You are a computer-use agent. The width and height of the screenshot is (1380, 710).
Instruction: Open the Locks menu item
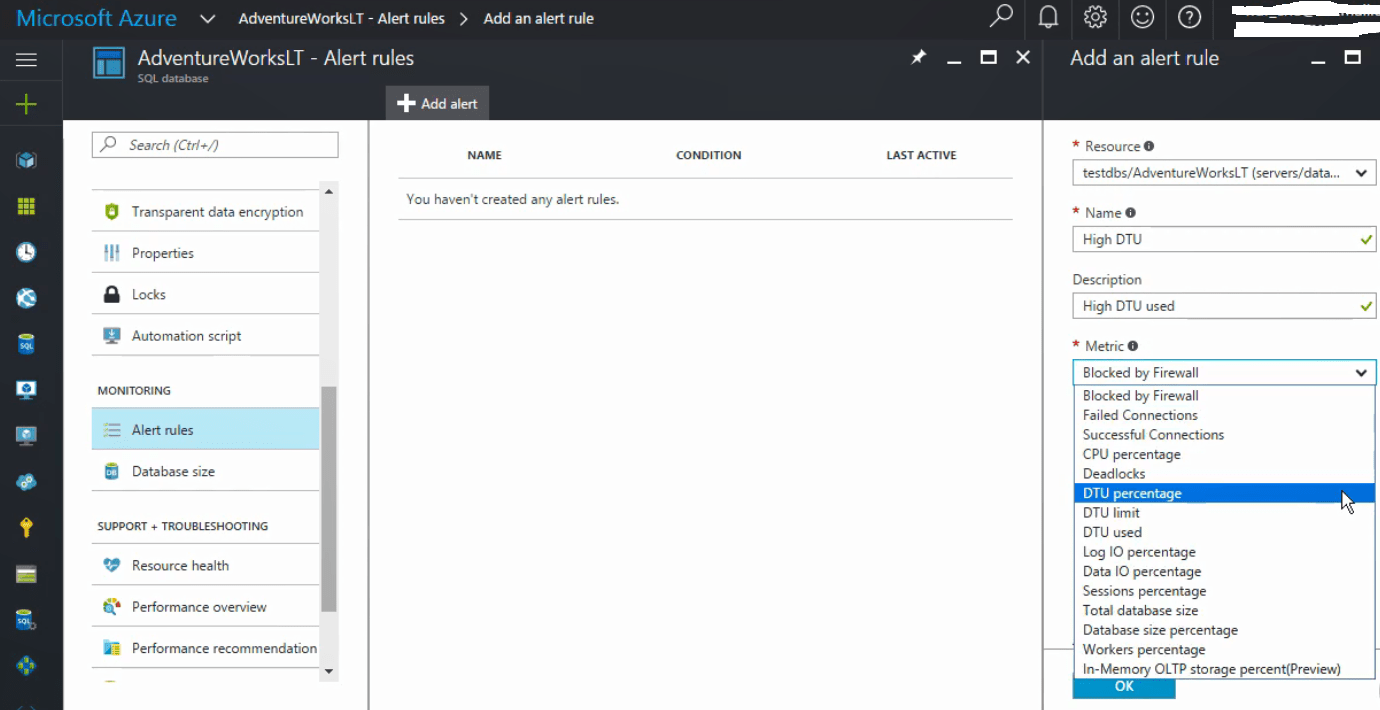[206, 294]
